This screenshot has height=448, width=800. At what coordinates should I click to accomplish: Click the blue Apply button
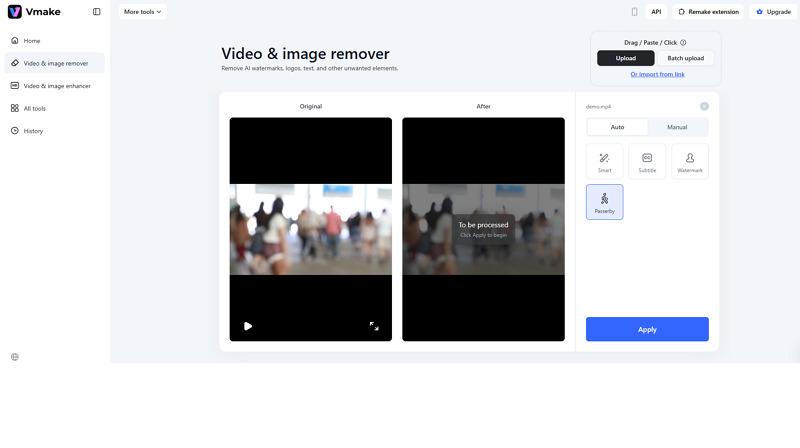647,329
